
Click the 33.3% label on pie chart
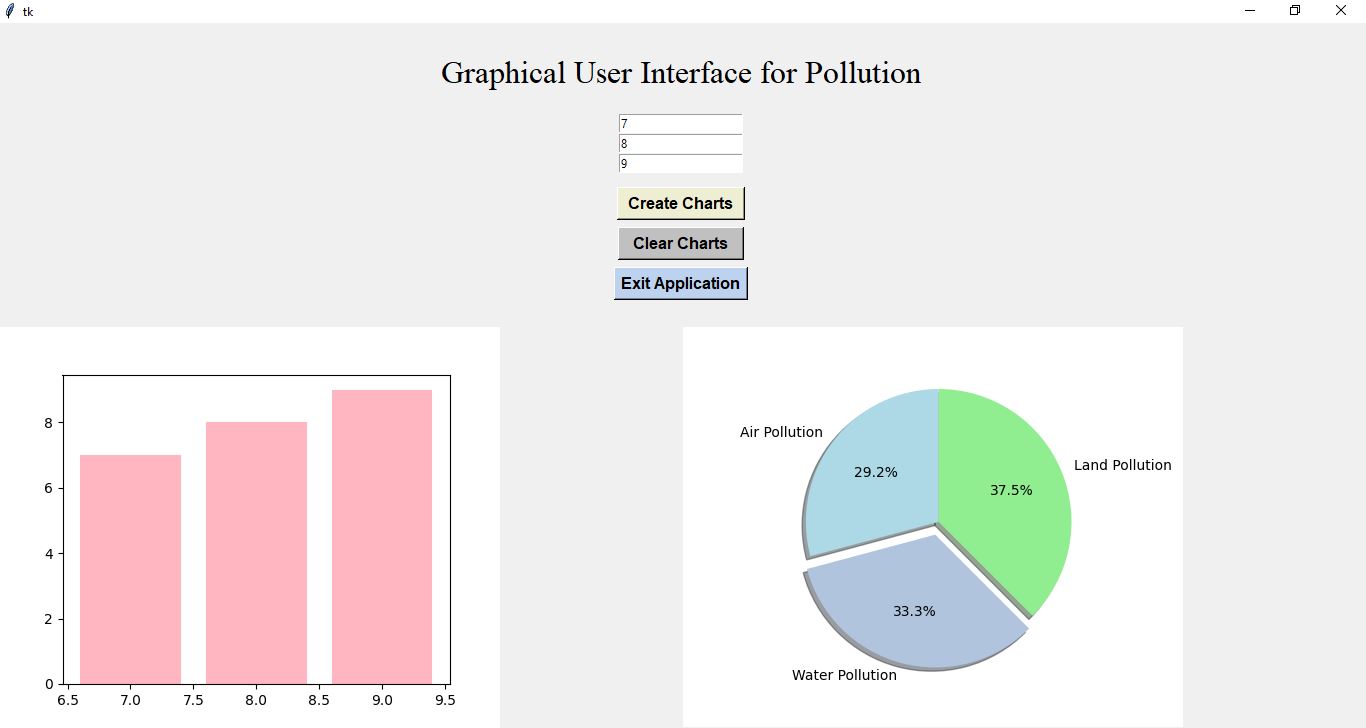click(x=914, y=610)
